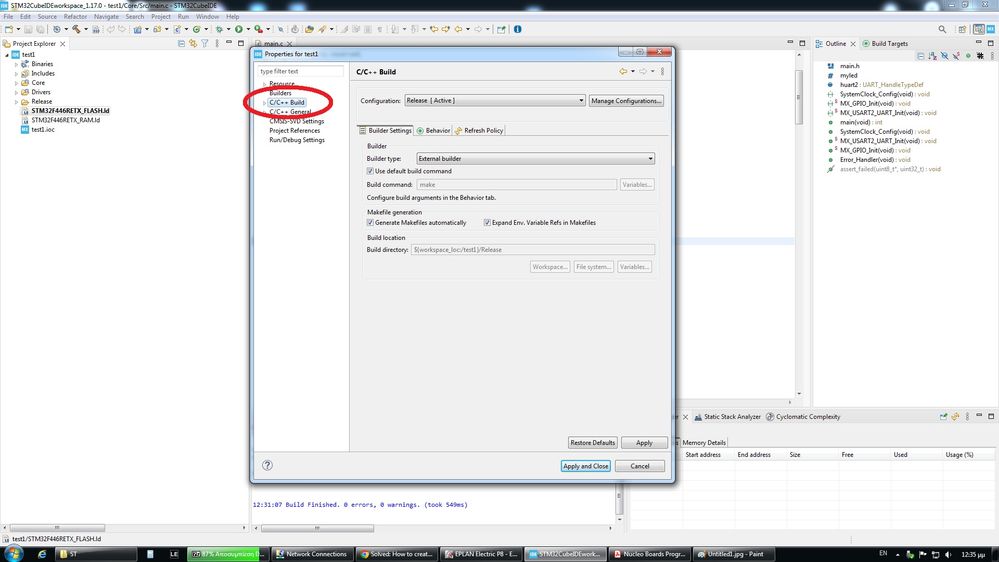Click the New C source file icon in toolbar
The height and width of the screenshot is (562, 999).
point(177,29)
